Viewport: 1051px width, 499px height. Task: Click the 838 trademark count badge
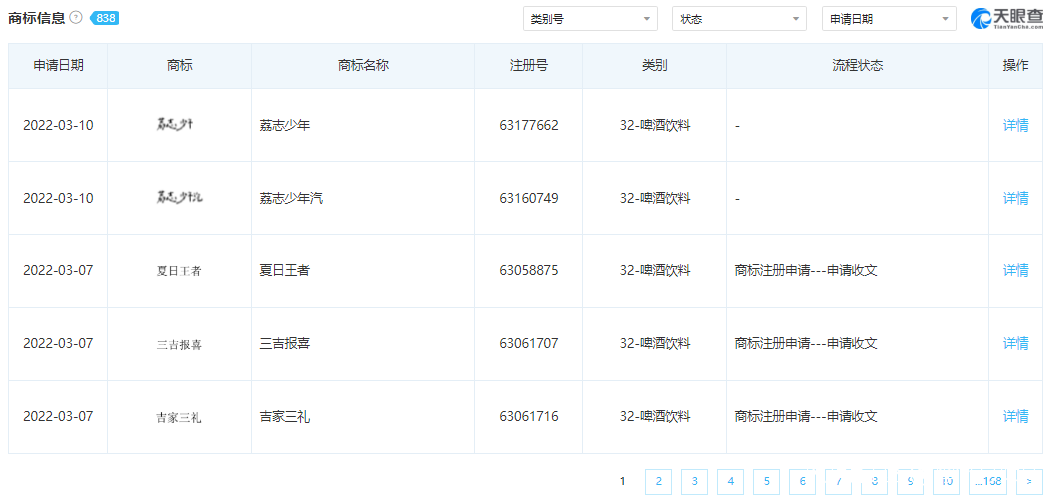pos(104,18)
